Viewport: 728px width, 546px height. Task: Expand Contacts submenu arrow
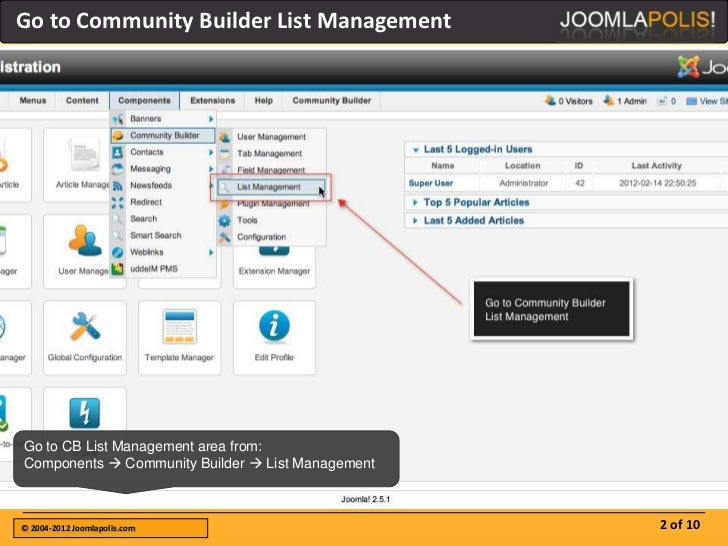pos(211,152)
